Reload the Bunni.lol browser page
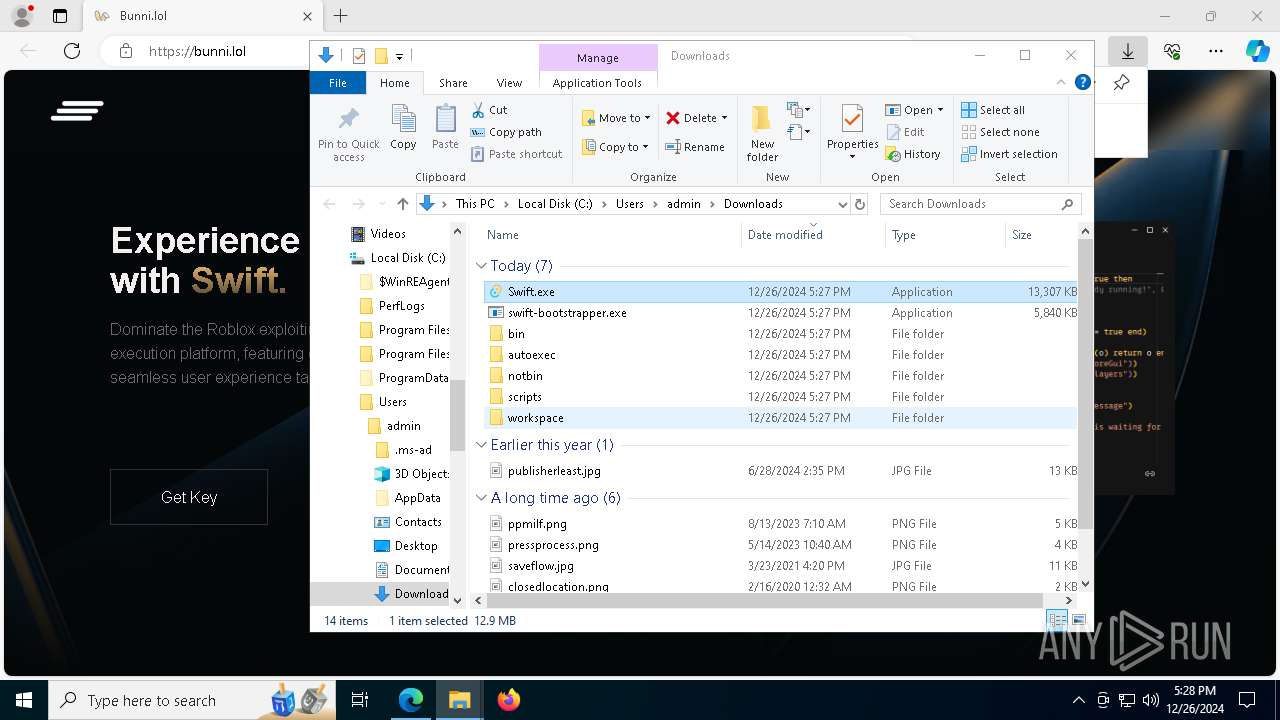Image resolution: width=1280 pixels, height=720 pixels. [72, 51]
